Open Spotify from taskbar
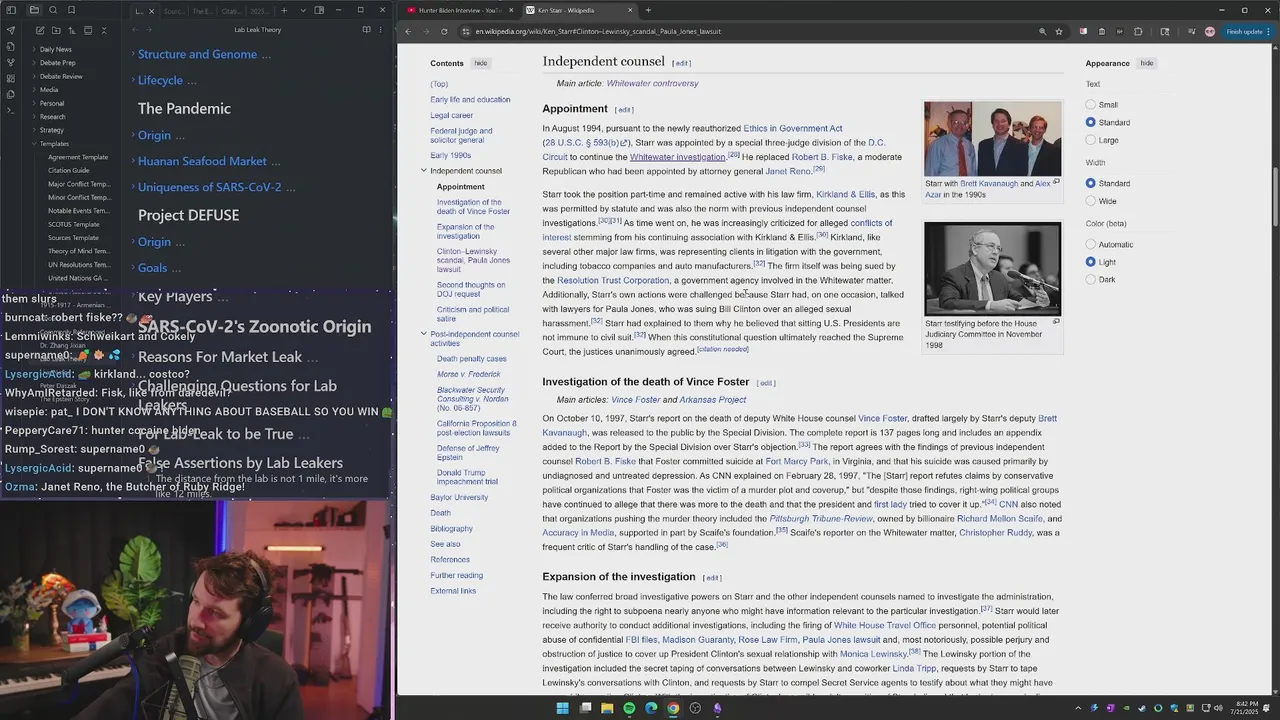The width and height of the screenshot is (1280, 720). point(629,708)
